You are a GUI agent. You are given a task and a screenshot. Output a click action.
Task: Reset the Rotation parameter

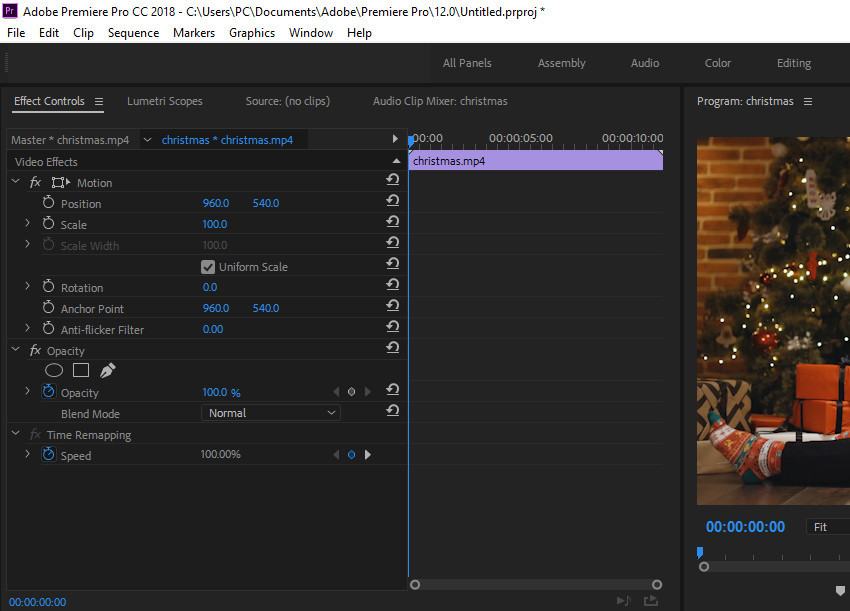[392, 285]
